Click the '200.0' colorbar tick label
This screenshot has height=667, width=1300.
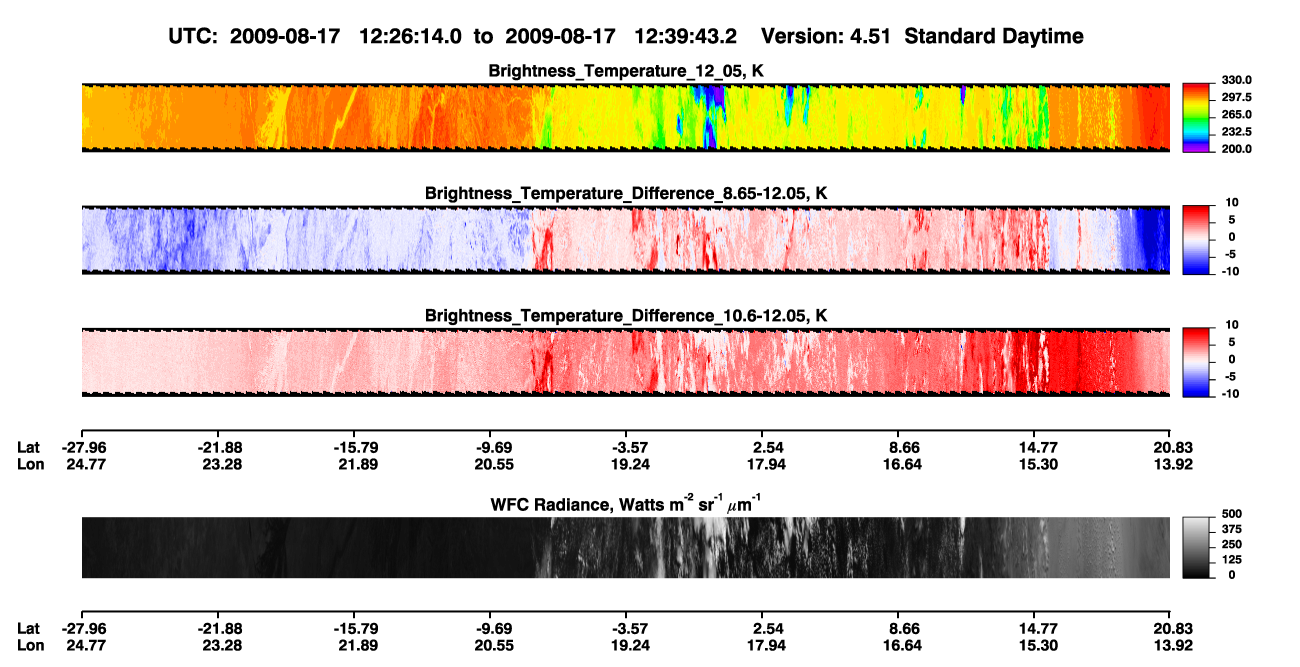(x=1239, y=149)
